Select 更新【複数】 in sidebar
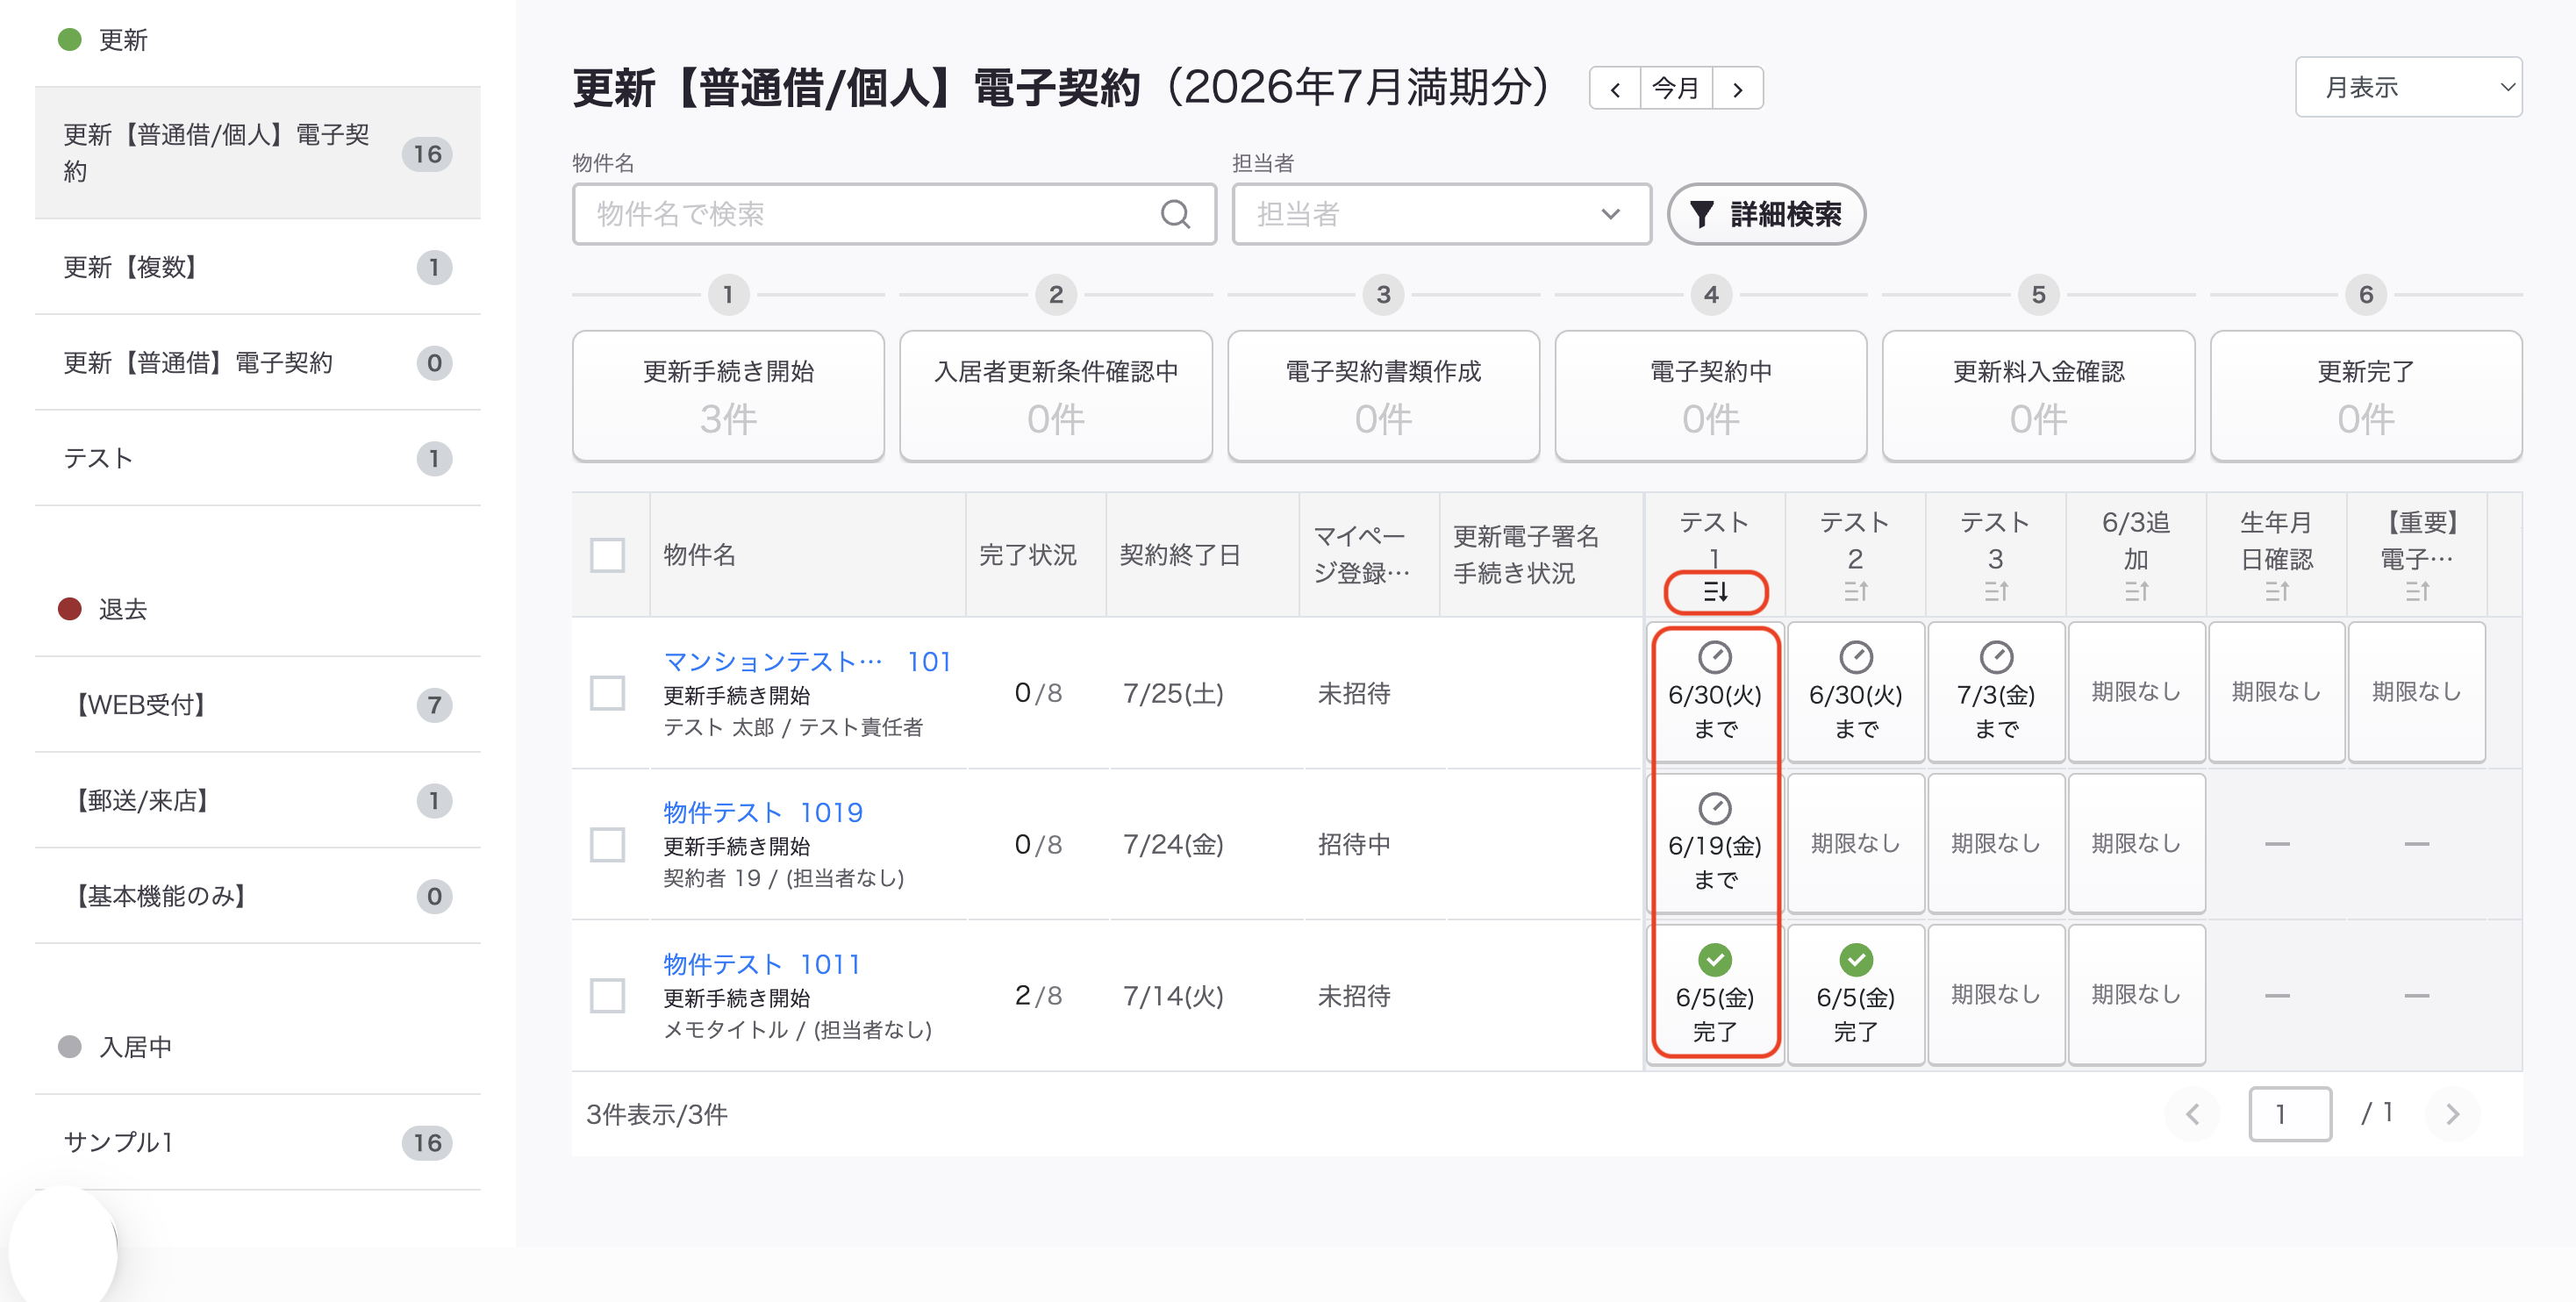 (x=258, y=267)
